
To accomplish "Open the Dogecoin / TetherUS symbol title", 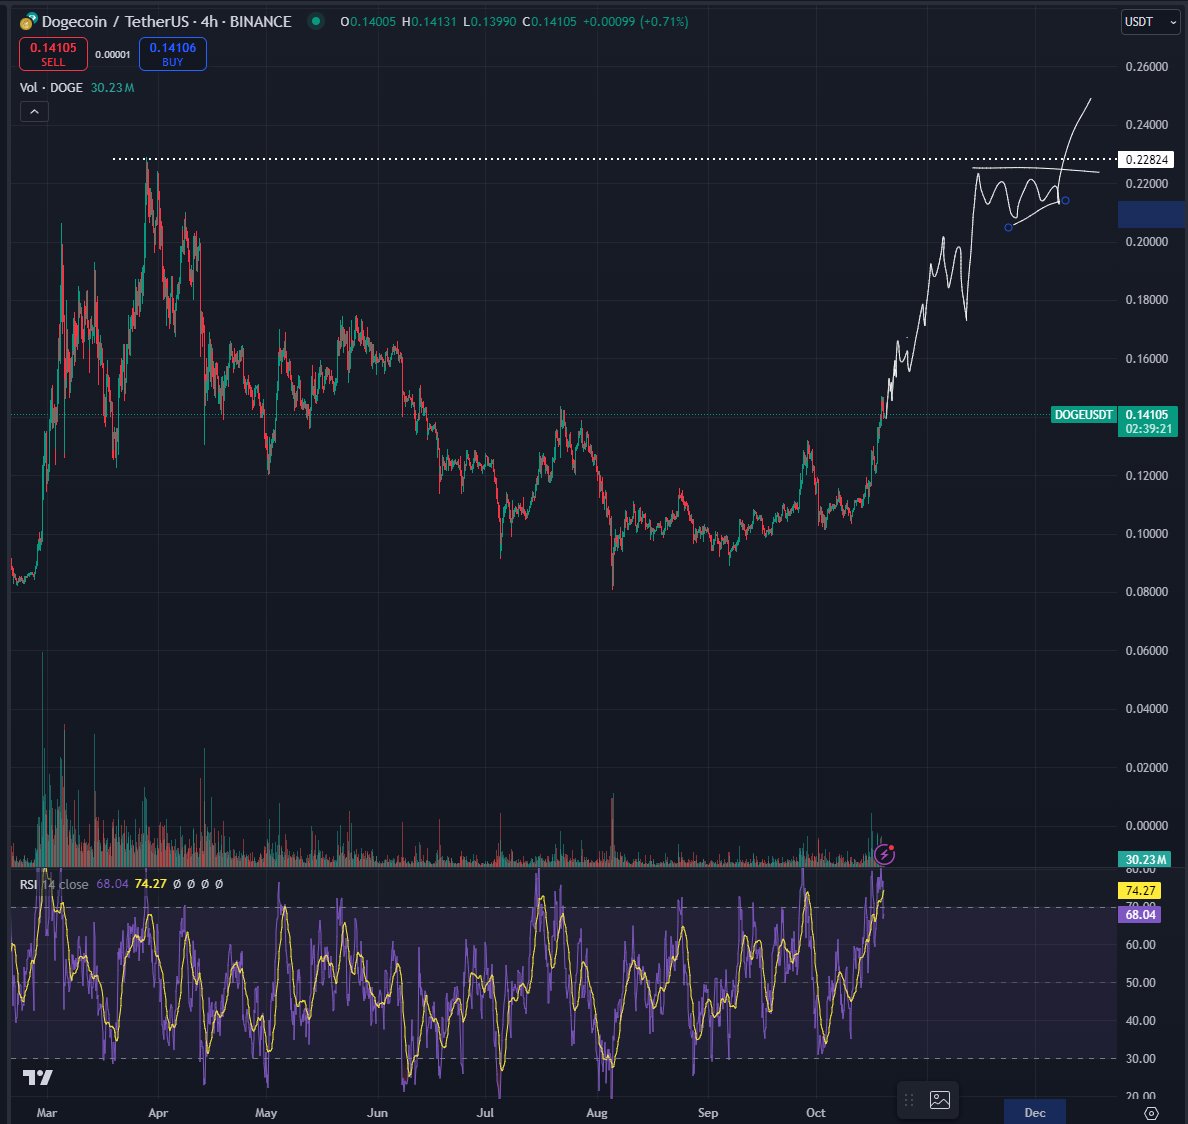I will (166, 21).
